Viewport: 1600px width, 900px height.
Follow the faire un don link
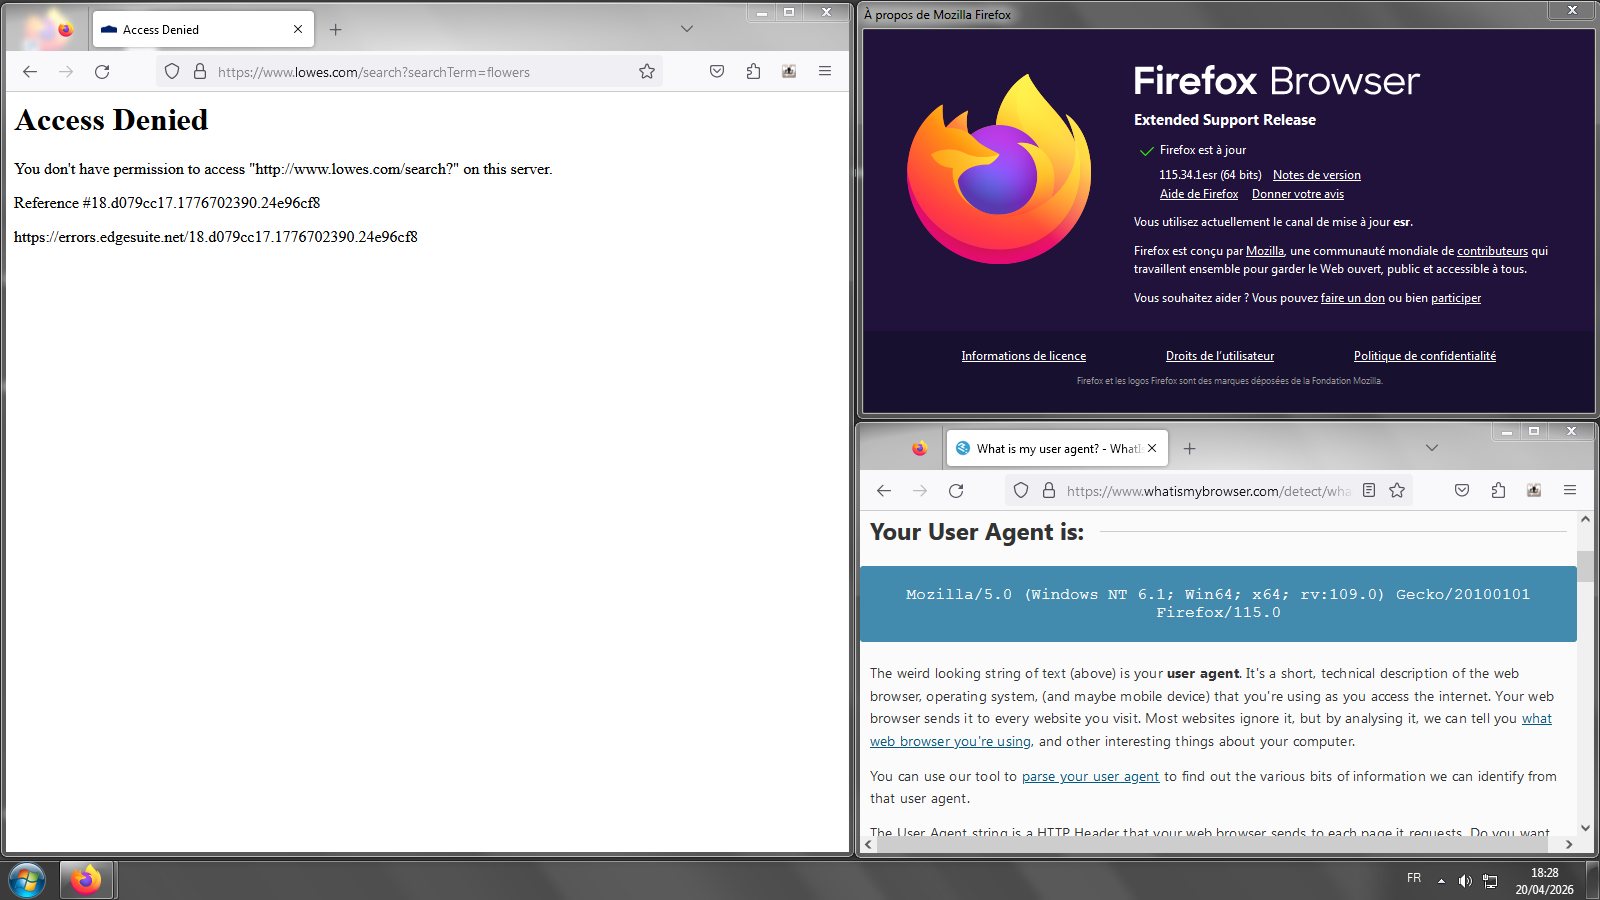[1353, 298]
